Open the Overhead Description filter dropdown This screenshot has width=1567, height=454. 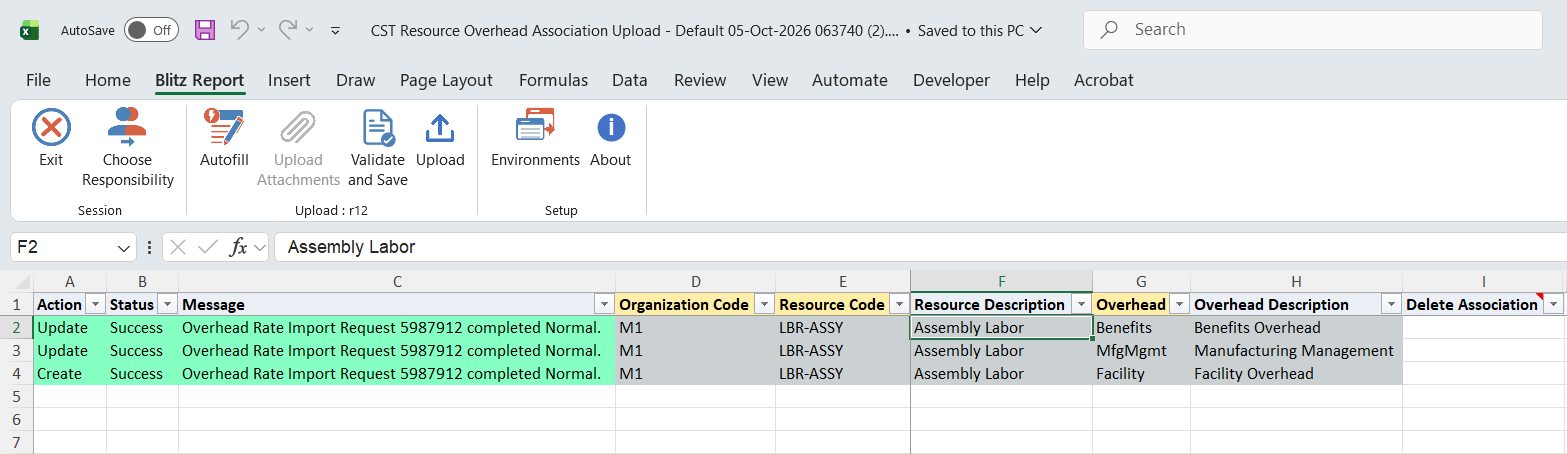coord(1390,304)
